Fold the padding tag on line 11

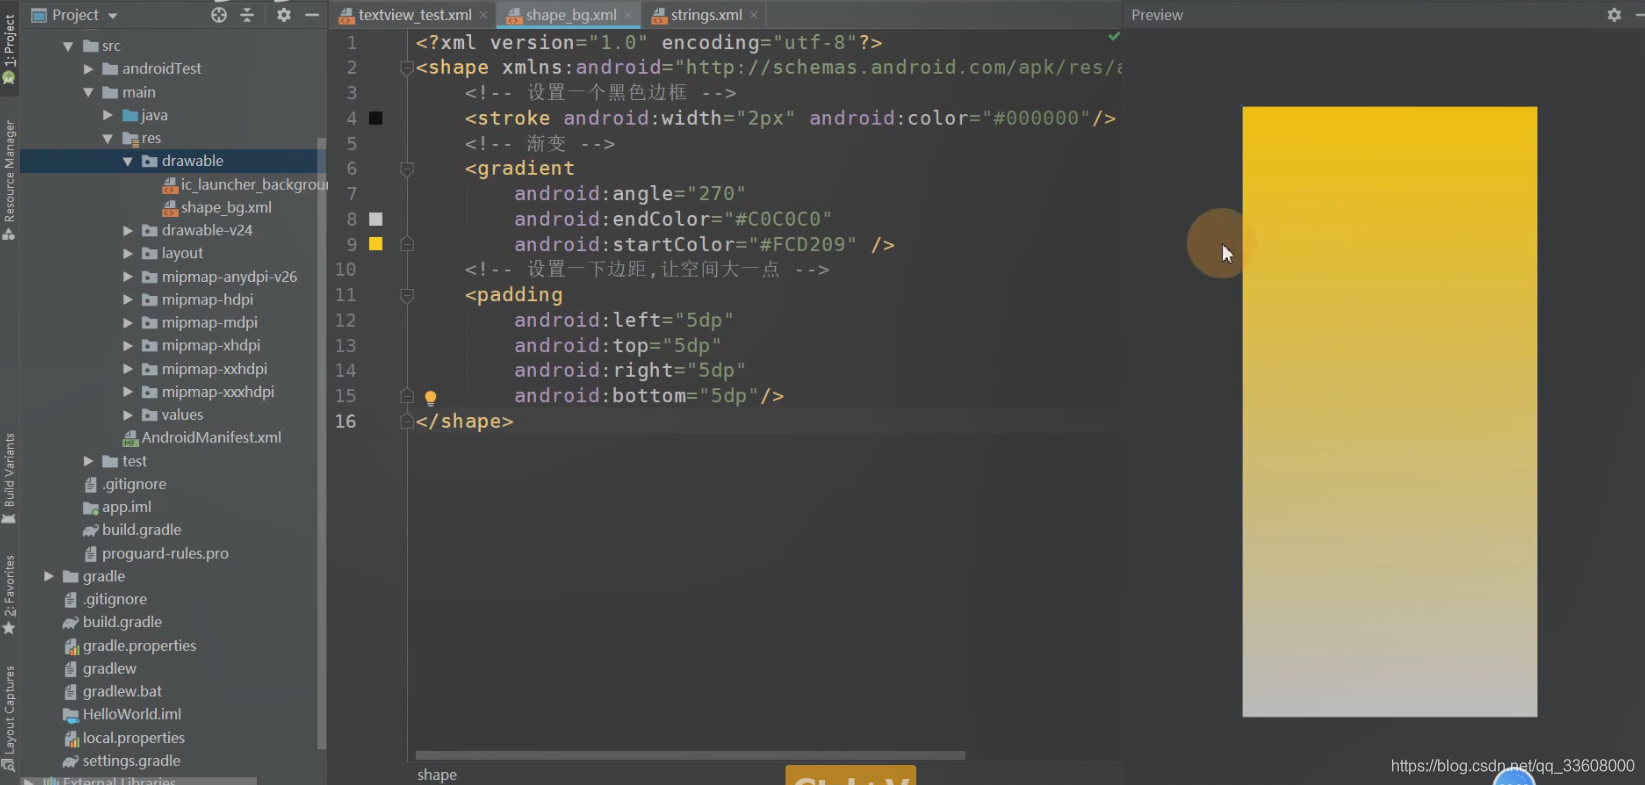coord(407,295)
